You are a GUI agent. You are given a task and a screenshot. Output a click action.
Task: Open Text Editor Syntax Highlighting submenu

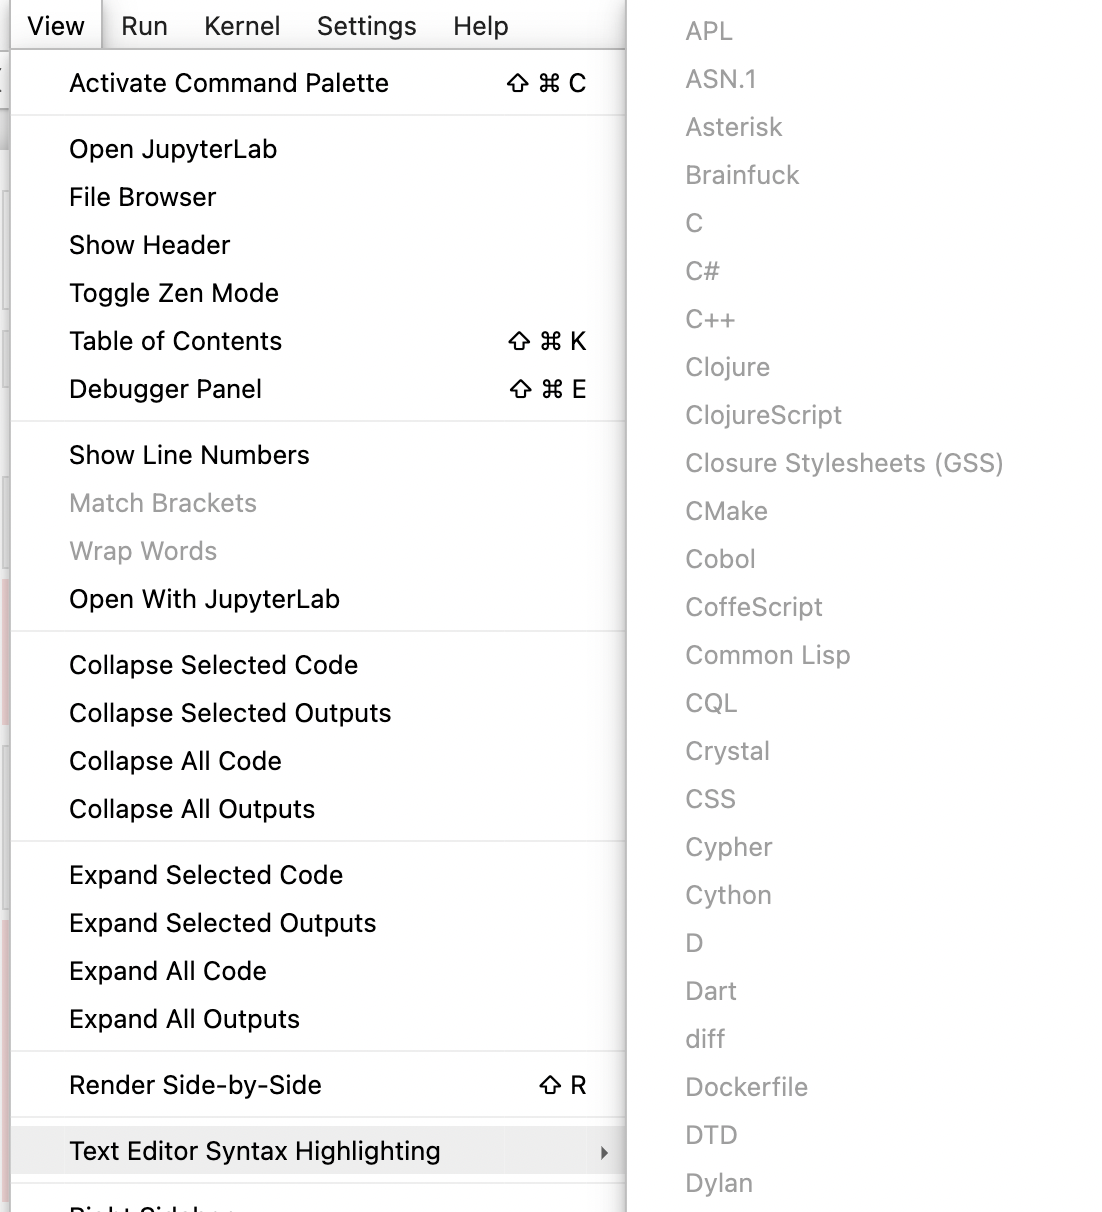[x=318, y=1151]
